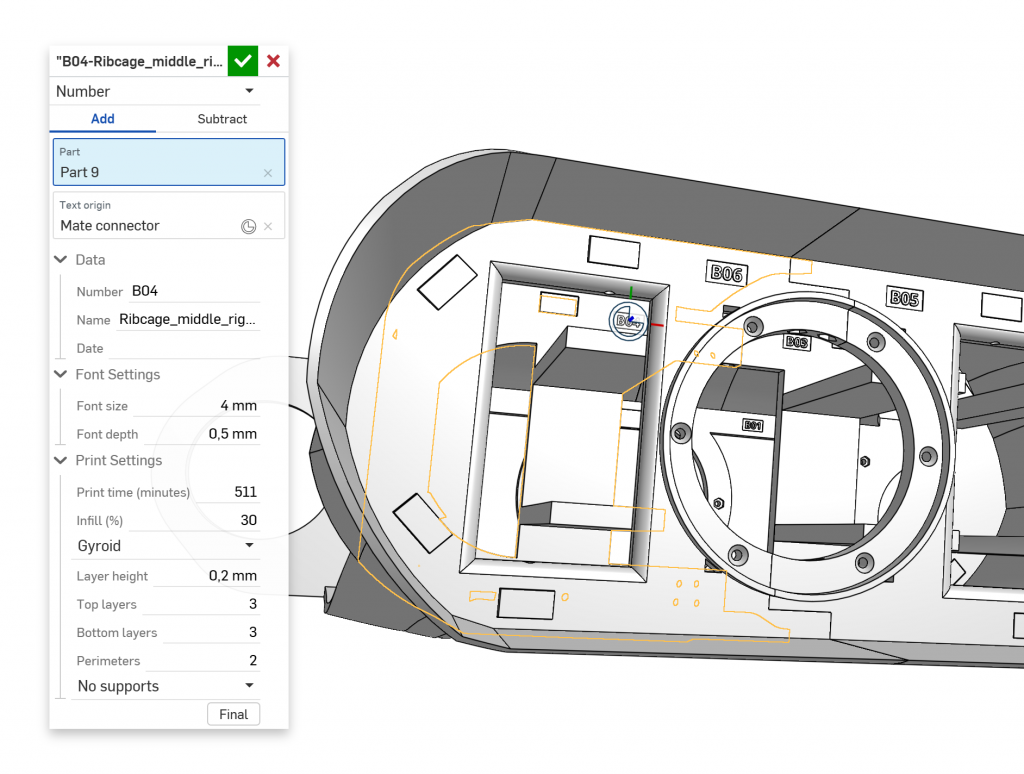
Task: Switch to the Subtract tab
Action: point(222,119)
